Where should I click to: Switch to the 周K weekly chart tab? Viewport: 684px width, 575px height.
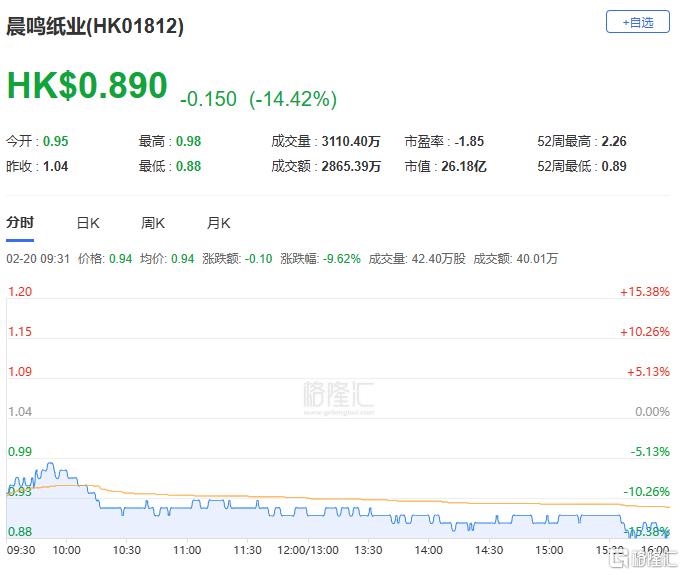click(x=153, y=223)
